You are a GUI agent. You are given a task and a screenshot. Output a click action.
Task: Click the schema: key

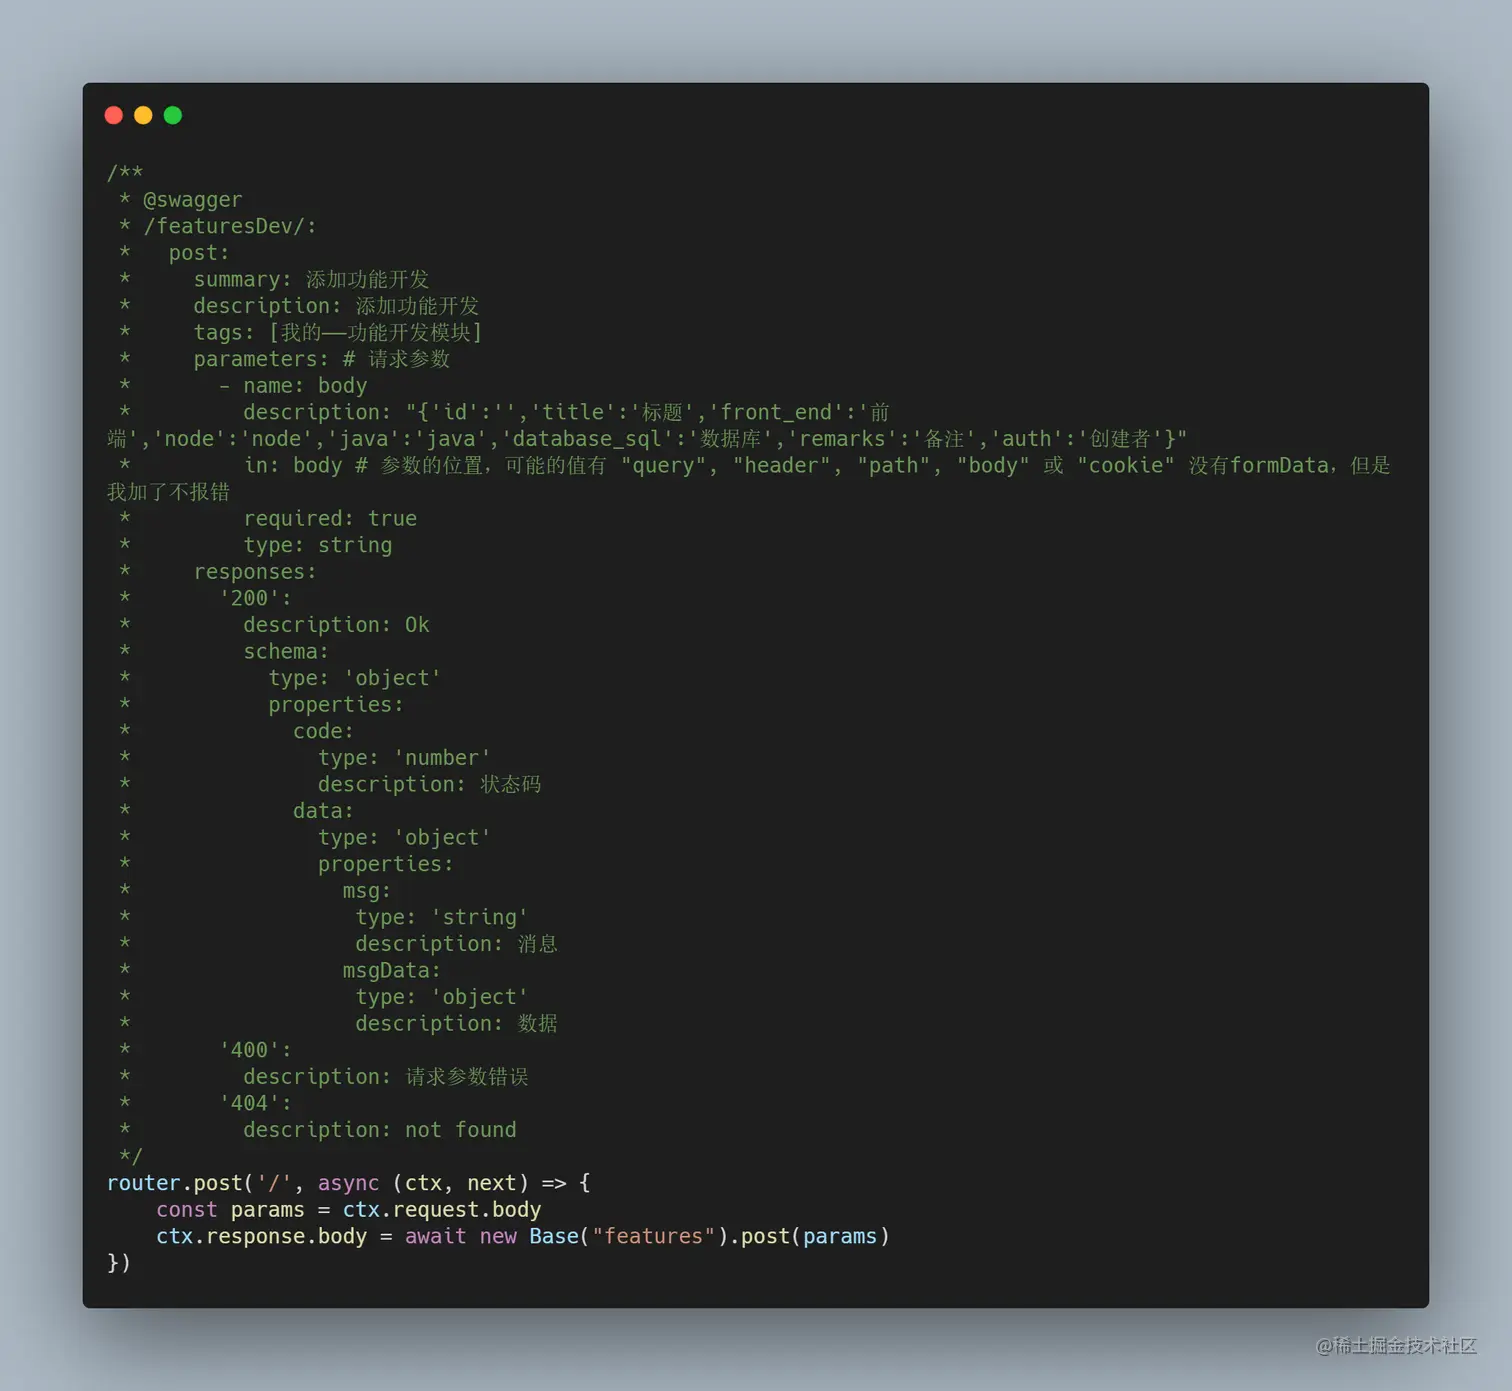click(286, 652)
